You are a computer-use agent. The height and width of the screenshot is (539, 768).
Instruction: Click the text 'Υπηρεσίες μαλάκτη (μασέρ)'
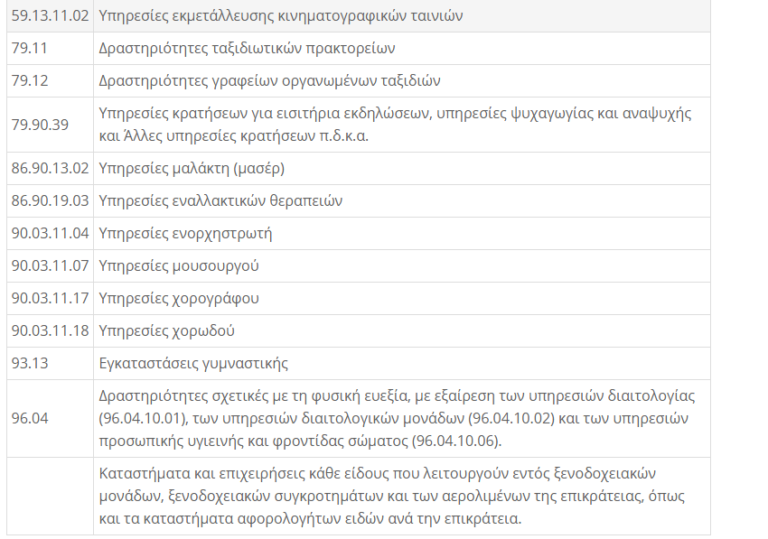[192, 168]
